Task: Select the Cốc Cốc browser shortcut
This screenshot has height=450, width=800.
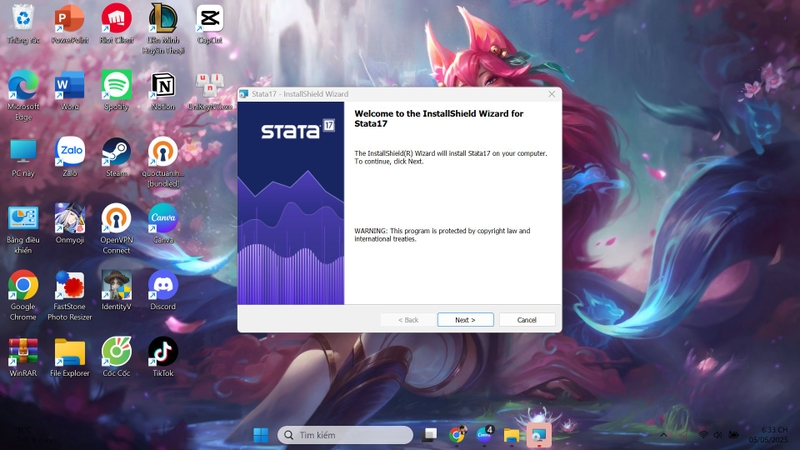Action: pos(116,357)
